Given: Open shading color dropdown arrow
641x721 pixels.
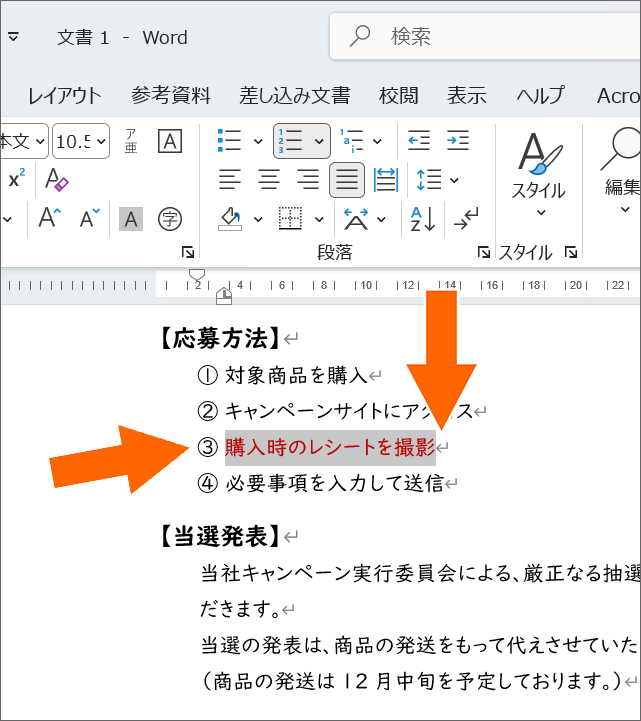Looking at the screenshot, I should (x=258, y=219).
